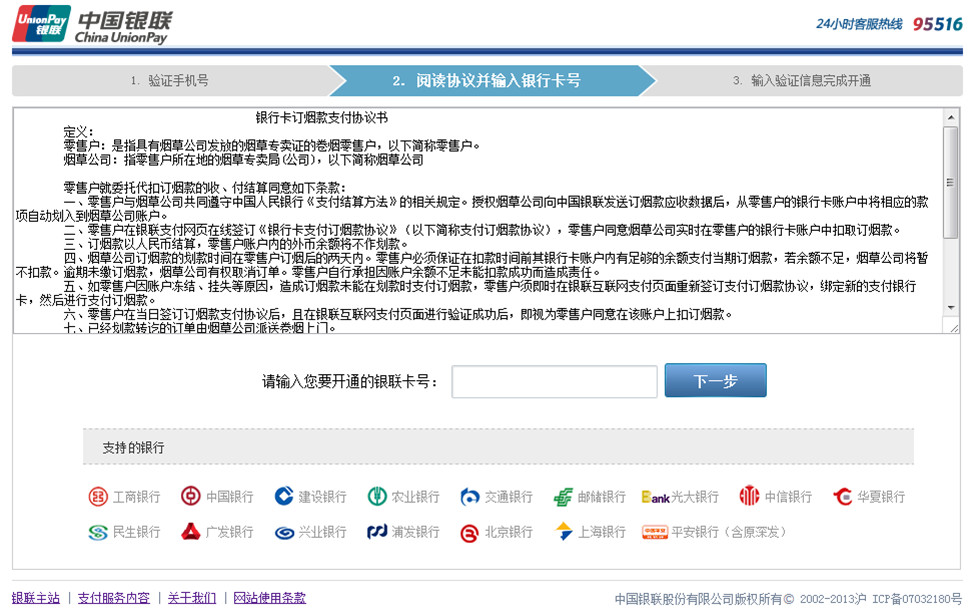Click the 下一步 button

coord(716,380)
